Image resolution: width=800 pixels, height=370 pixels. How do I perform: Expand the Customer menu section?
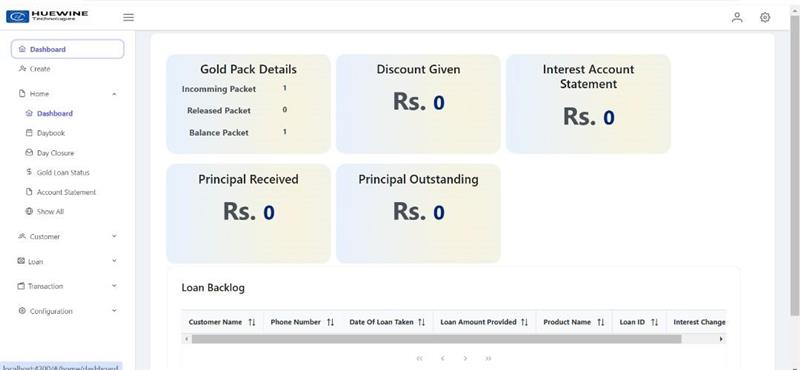coord(67,236)
